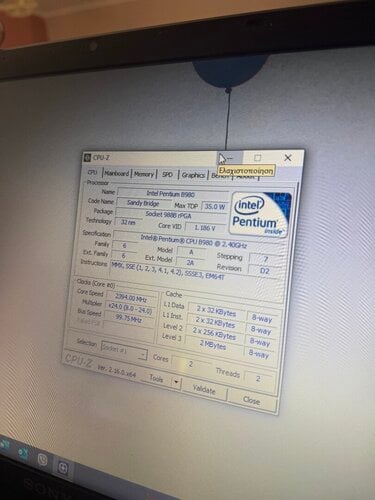This screenshot has height=500, width=375.
Task: Select the CPU tab
Action: tap(92, 173)
